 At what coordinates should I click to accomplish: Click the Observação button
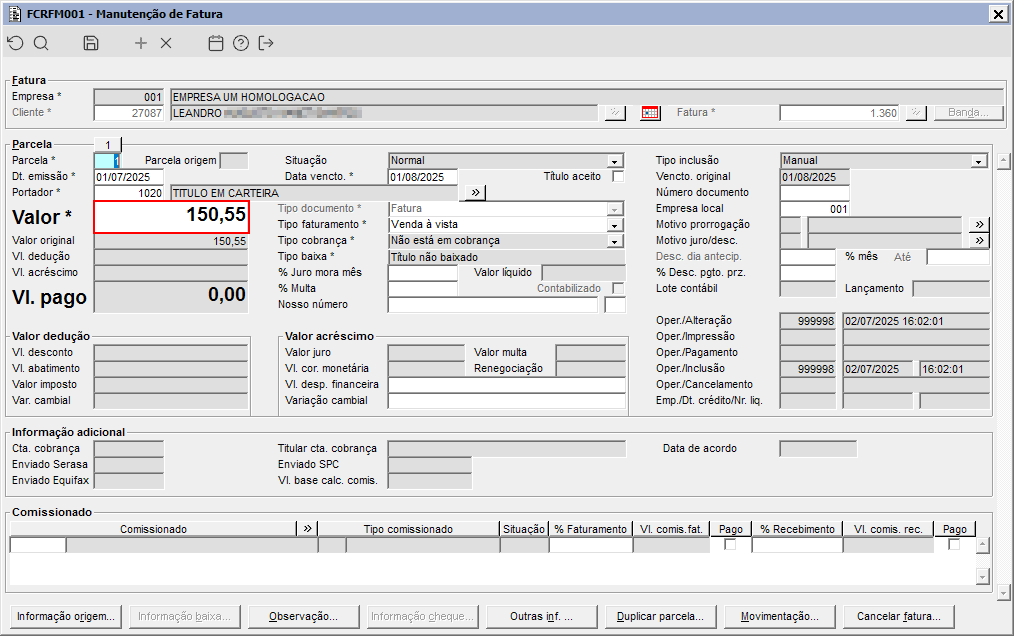pos(303,617)
